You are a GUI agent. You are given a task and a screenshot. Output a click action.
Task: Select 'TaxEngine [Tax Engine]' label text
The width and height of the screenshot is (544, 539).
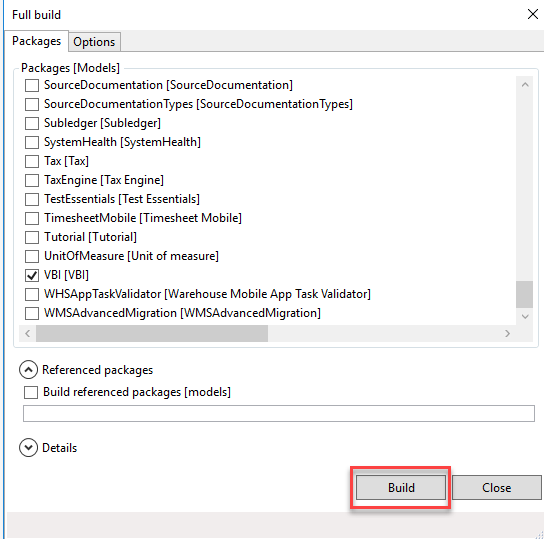[104, 180]
